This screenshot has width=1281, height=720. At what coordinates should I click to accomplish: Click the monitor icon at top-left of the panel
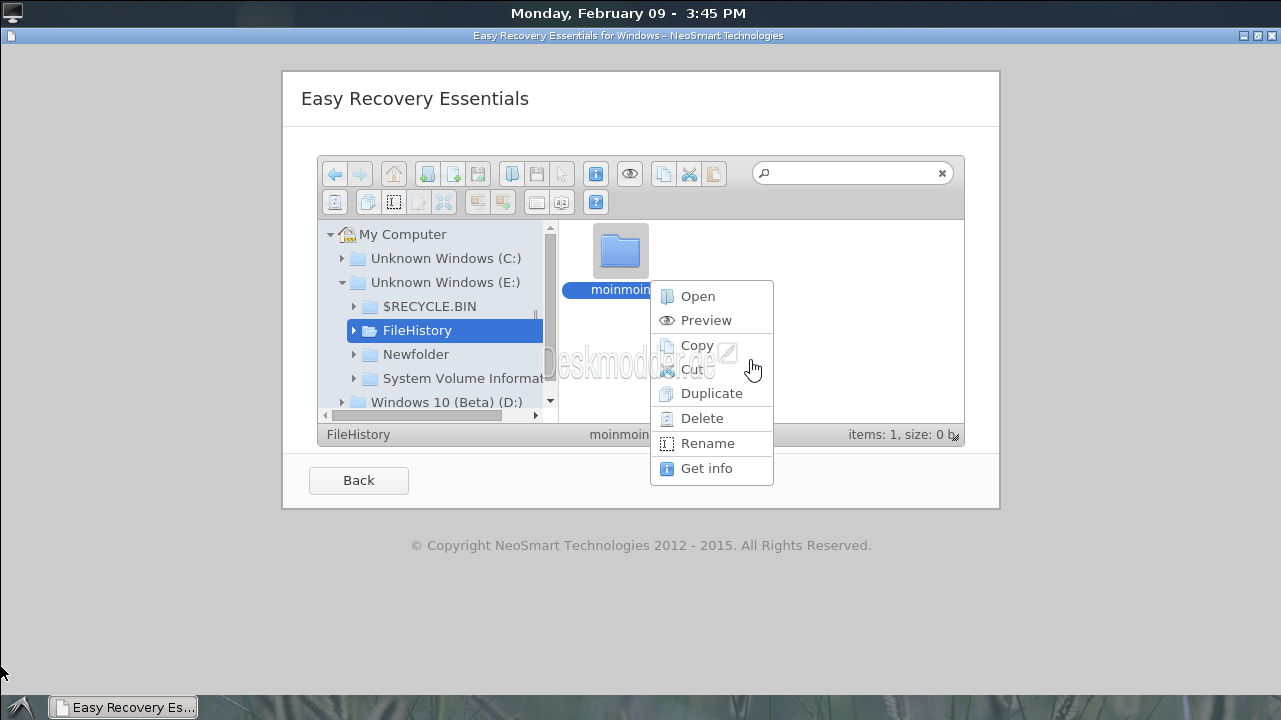point(12,13)
